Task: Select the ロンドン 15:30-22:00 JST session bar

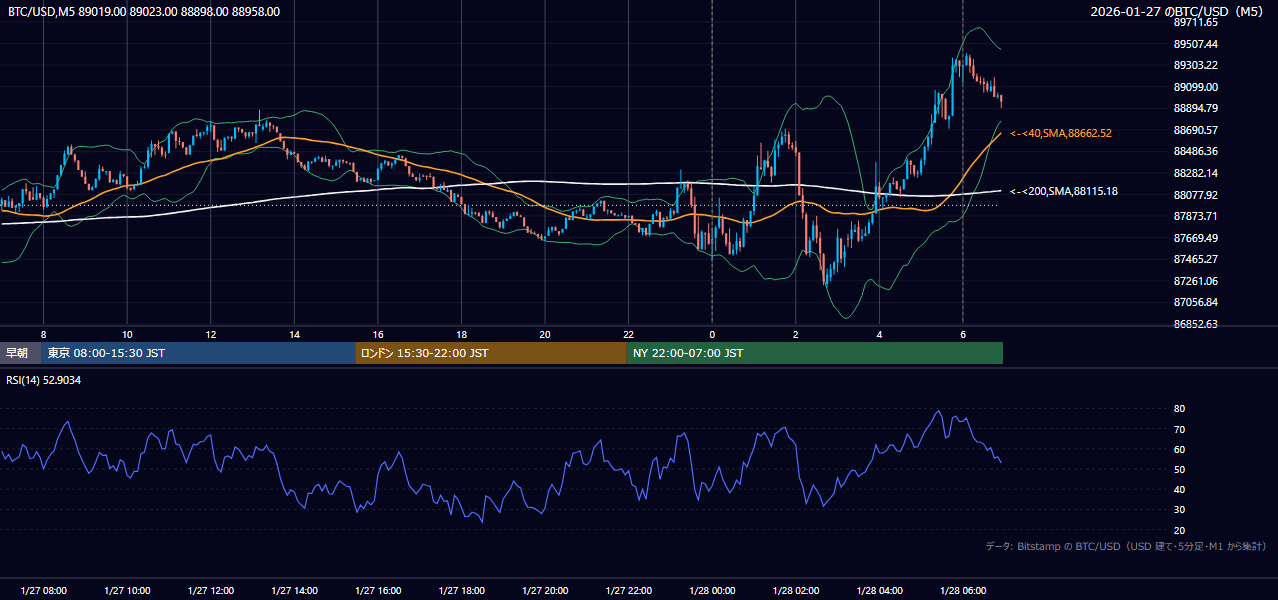Action: point(491,353)
